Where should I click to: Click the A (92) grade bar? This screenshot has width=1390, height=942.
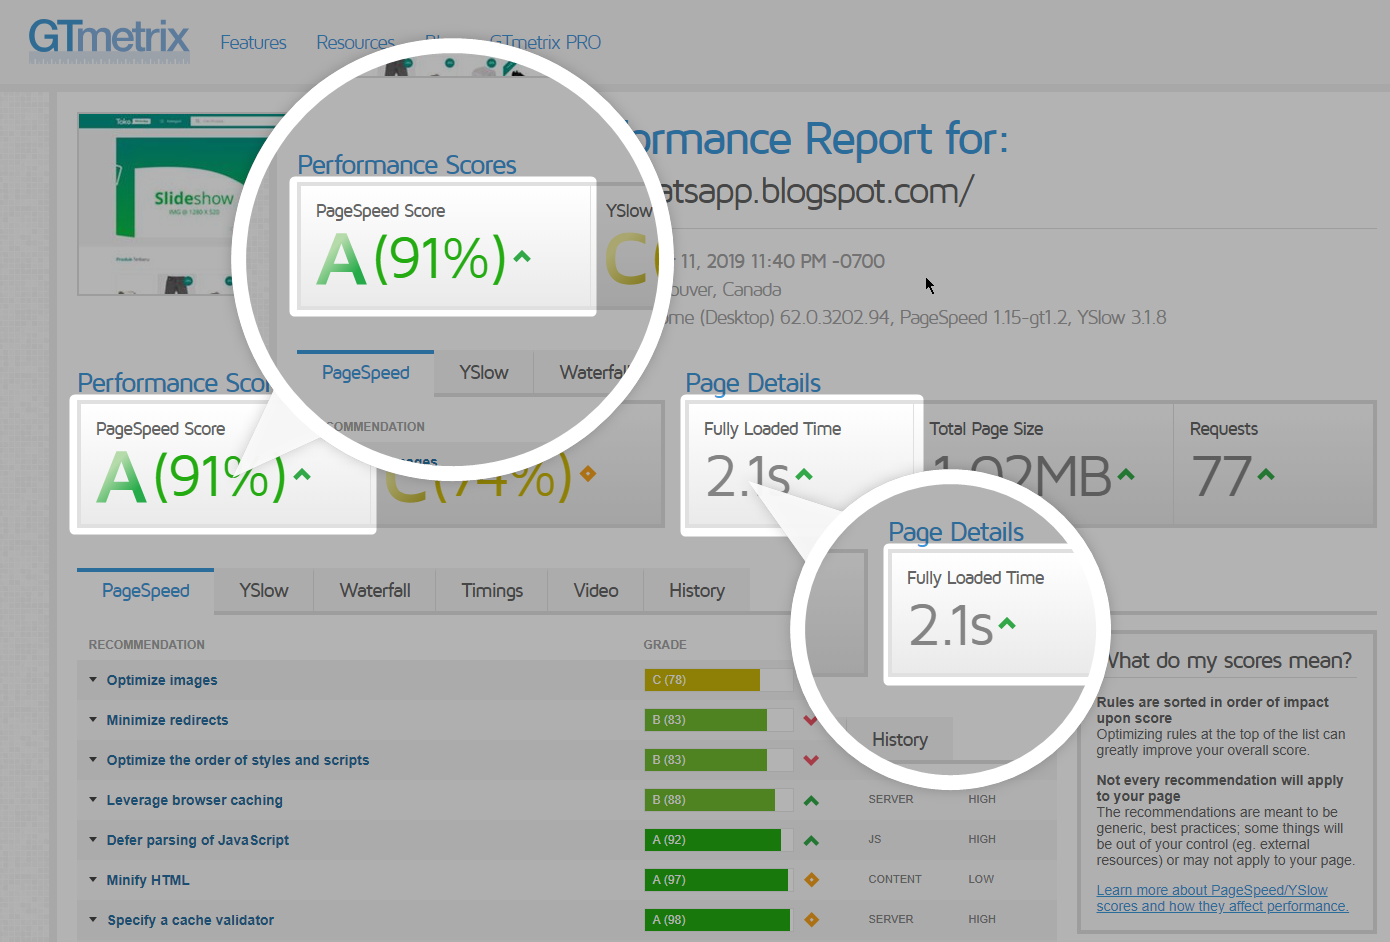tap(718, 840)
